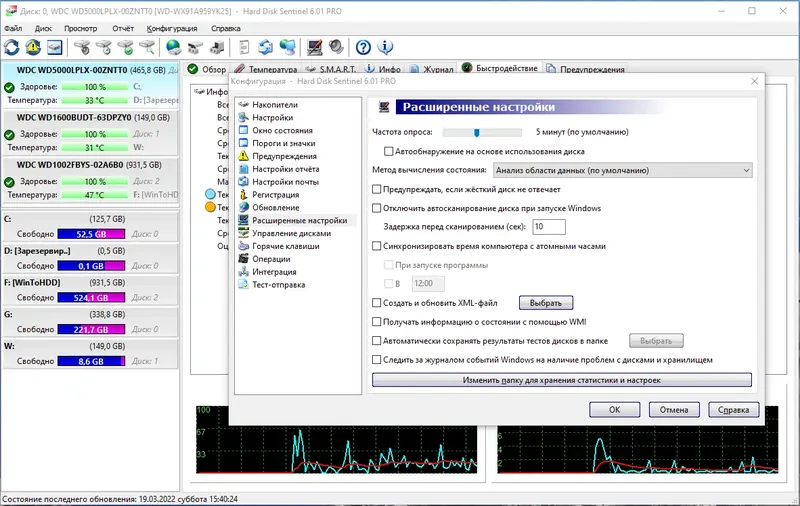Click the disk icon with the magnifying glass

point(147,47)
